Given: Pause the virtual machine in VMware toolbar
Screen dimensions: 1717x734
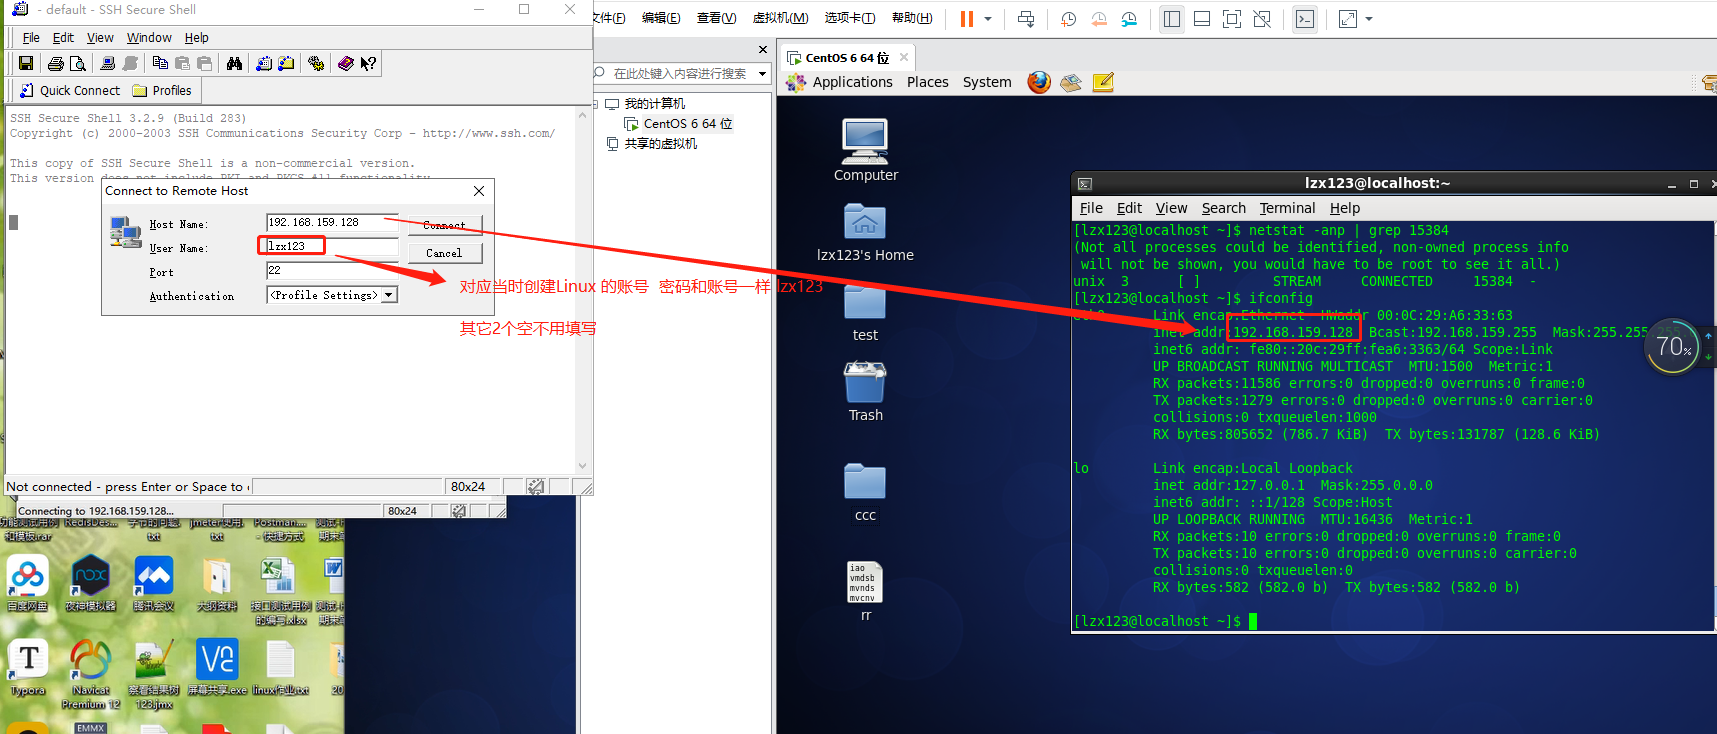Looking at the screenshot, I should (x=967, y=19).
